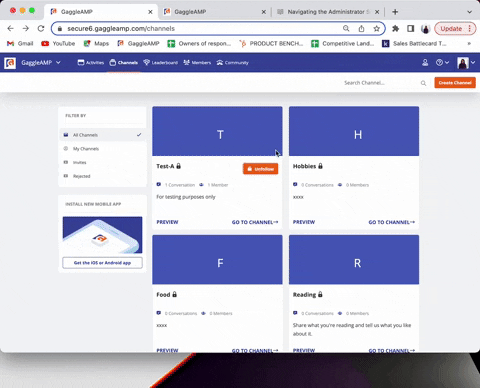The width and height of the screenshot is (480, 388).
Task: Switch to the Navigating the Administrator tab
Action: point(328,12)
